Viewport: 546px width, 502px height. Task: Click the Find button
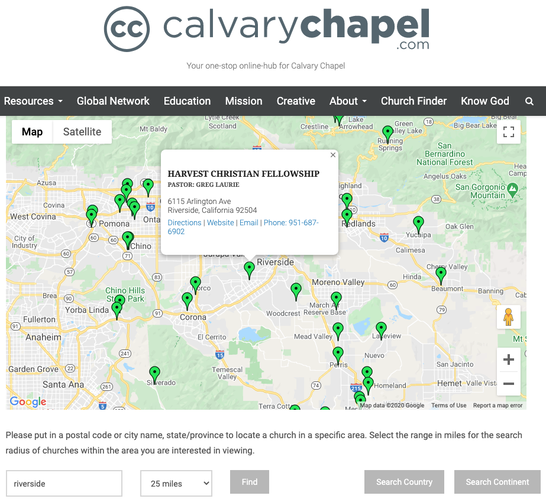249,482
